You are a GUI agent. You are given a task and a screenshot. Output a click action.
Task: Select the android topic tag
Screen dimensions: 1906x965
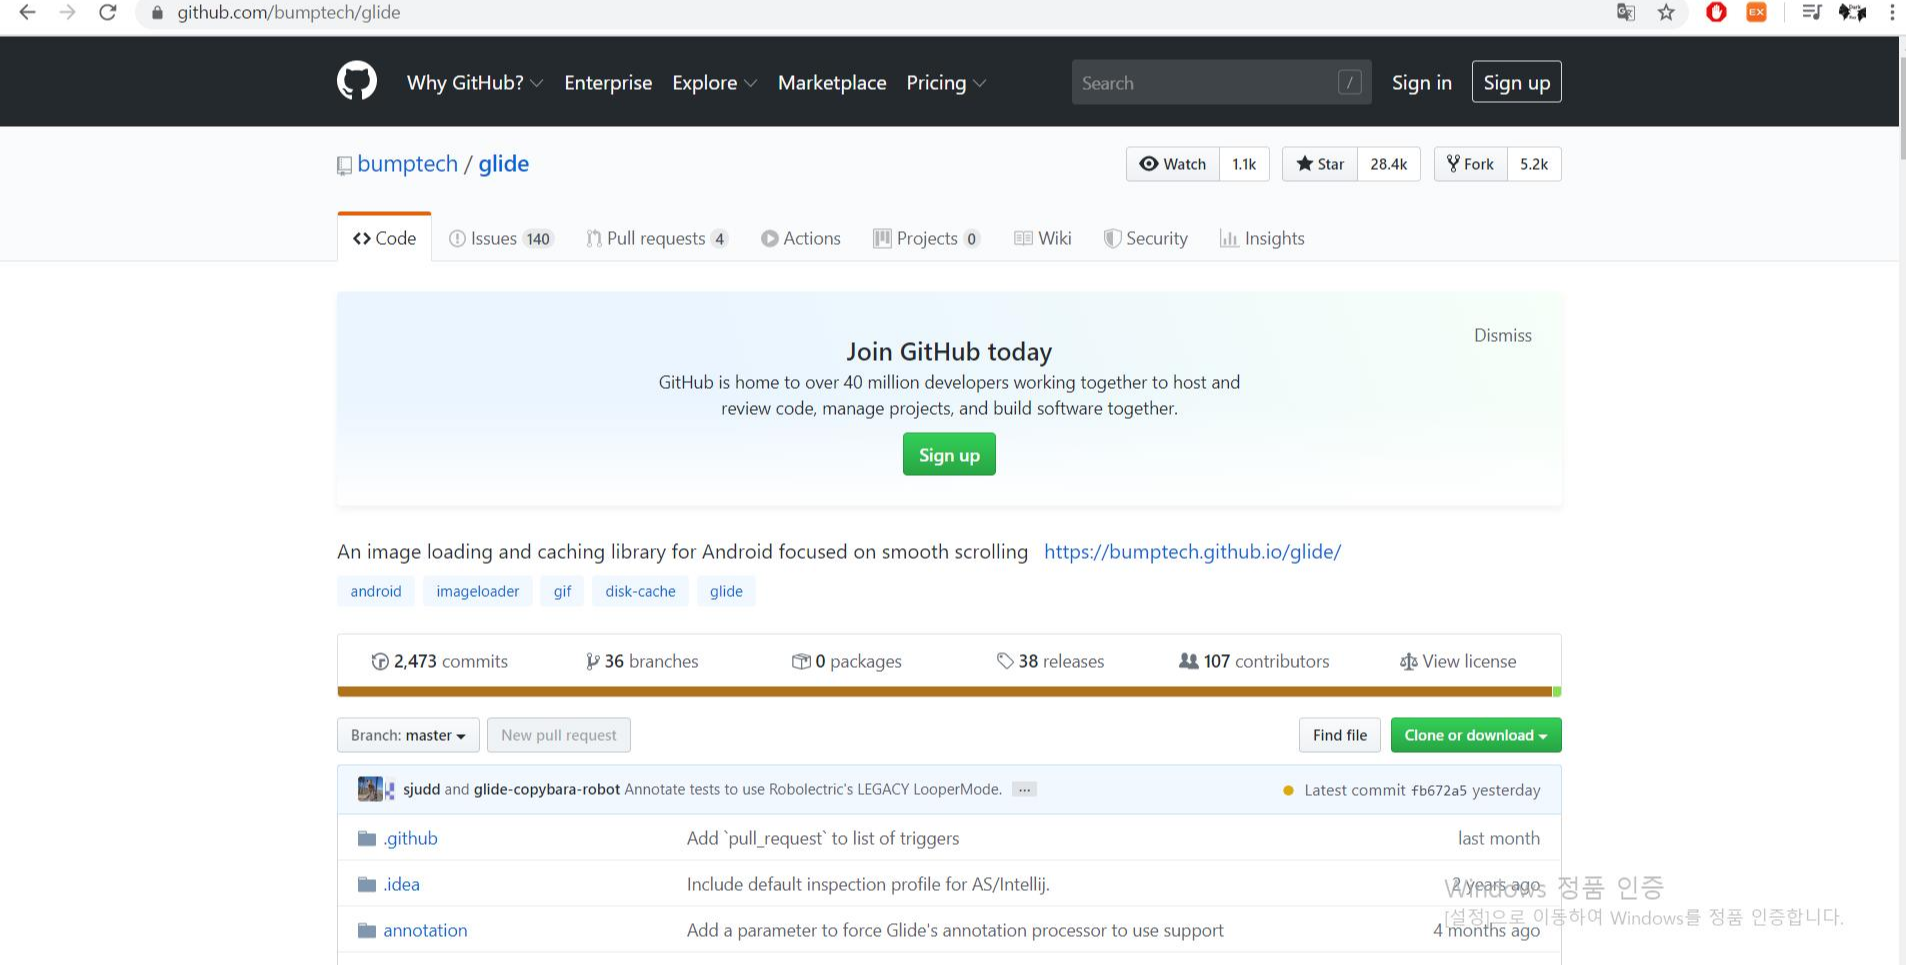click(376, 591)
